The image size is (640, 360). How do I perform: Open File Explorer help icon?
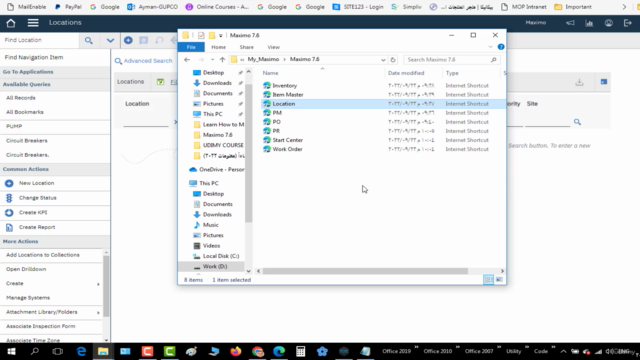501,47
